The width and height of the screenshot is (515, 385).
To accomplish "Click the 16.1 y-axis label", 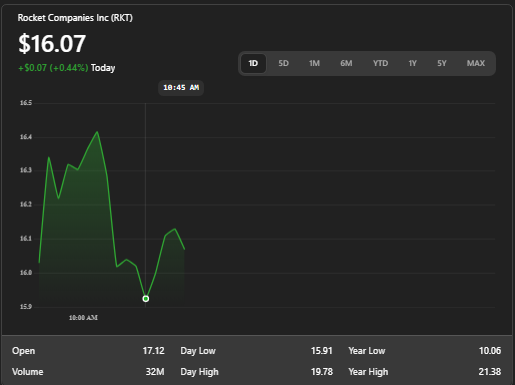I will click(x=26, y=238).
